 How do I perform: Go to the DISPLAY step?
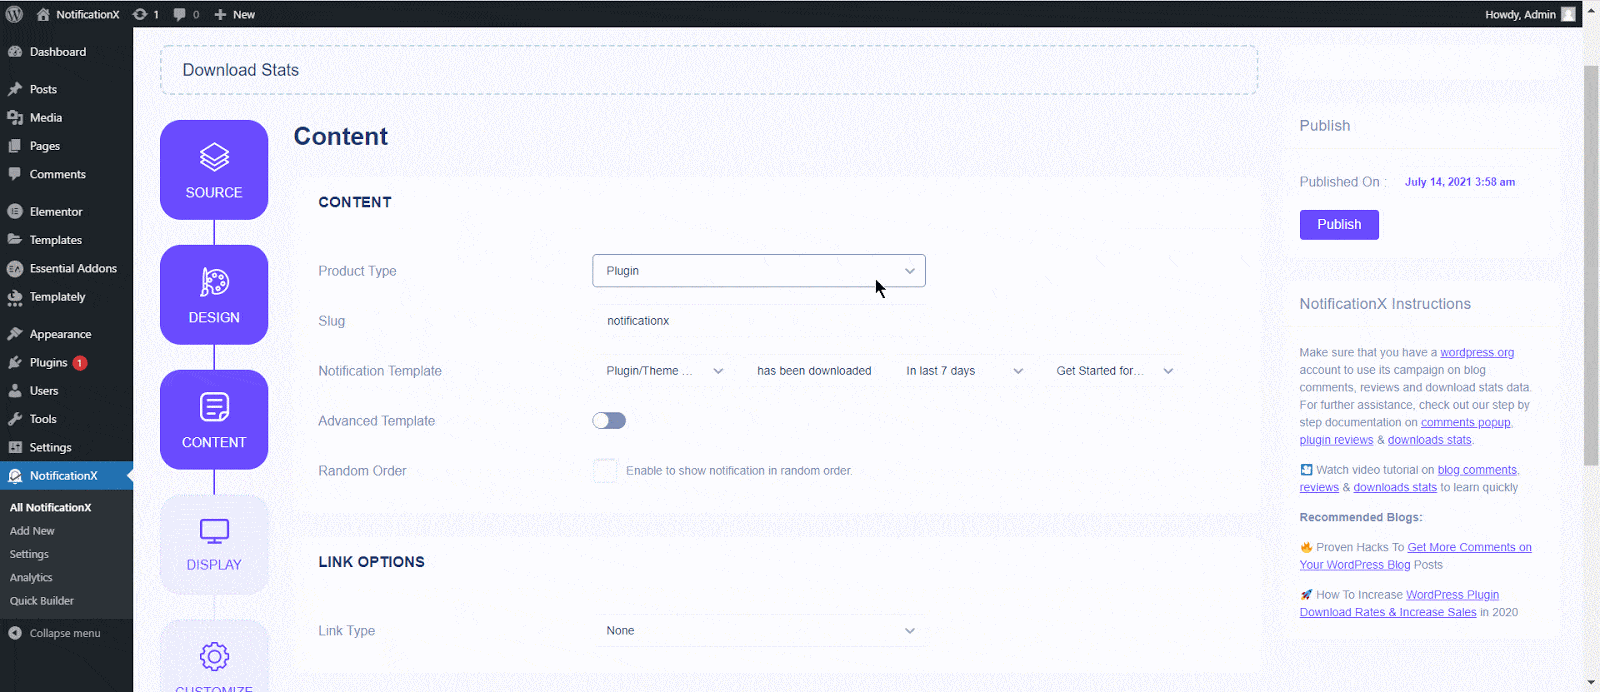click(214, 545)
